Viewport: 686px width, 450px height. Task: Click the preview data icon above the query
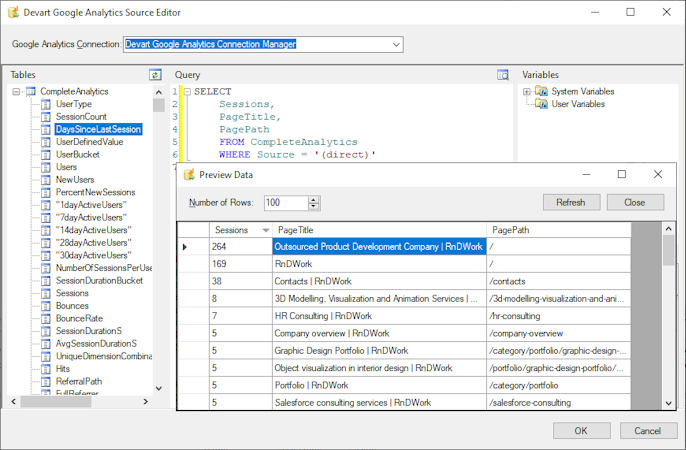[503, 75]
